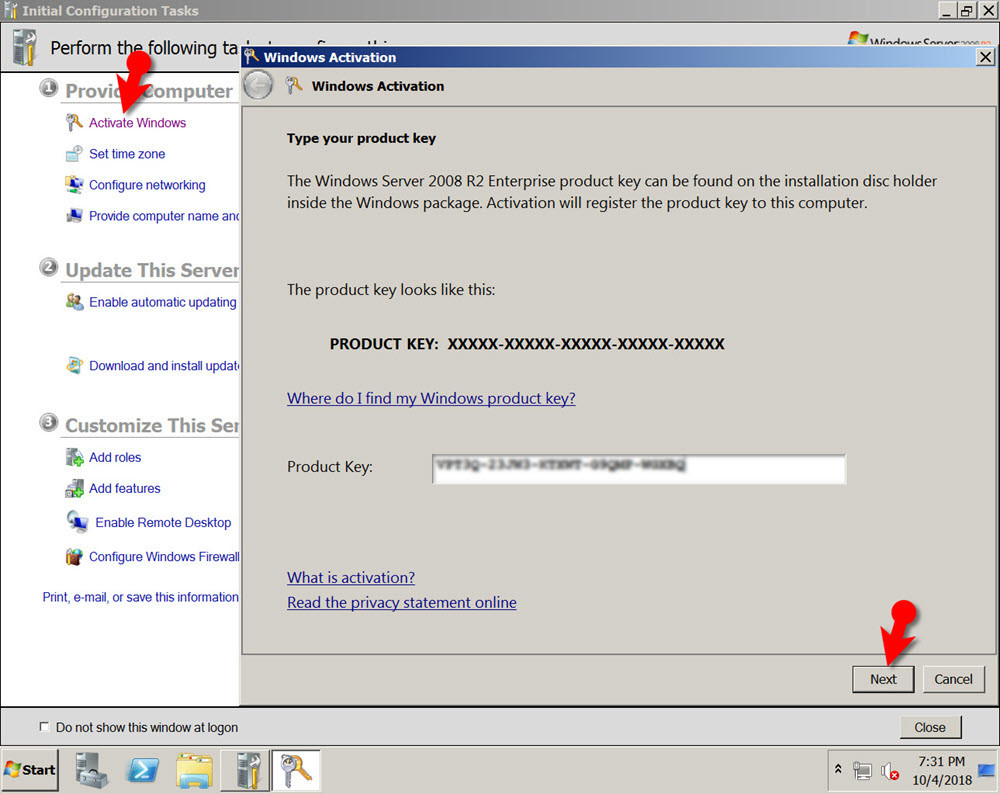Click the Enable Remote Desktop icon

77,522
